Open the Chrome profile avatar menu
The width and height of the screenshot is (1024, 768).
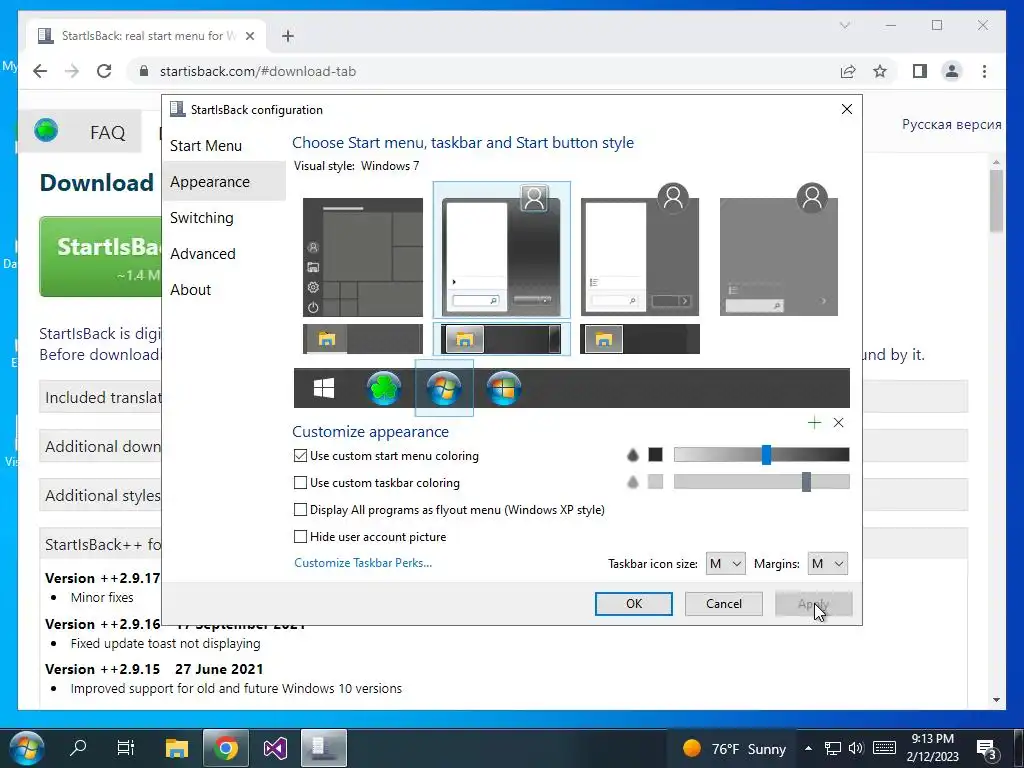pos(952,71)
